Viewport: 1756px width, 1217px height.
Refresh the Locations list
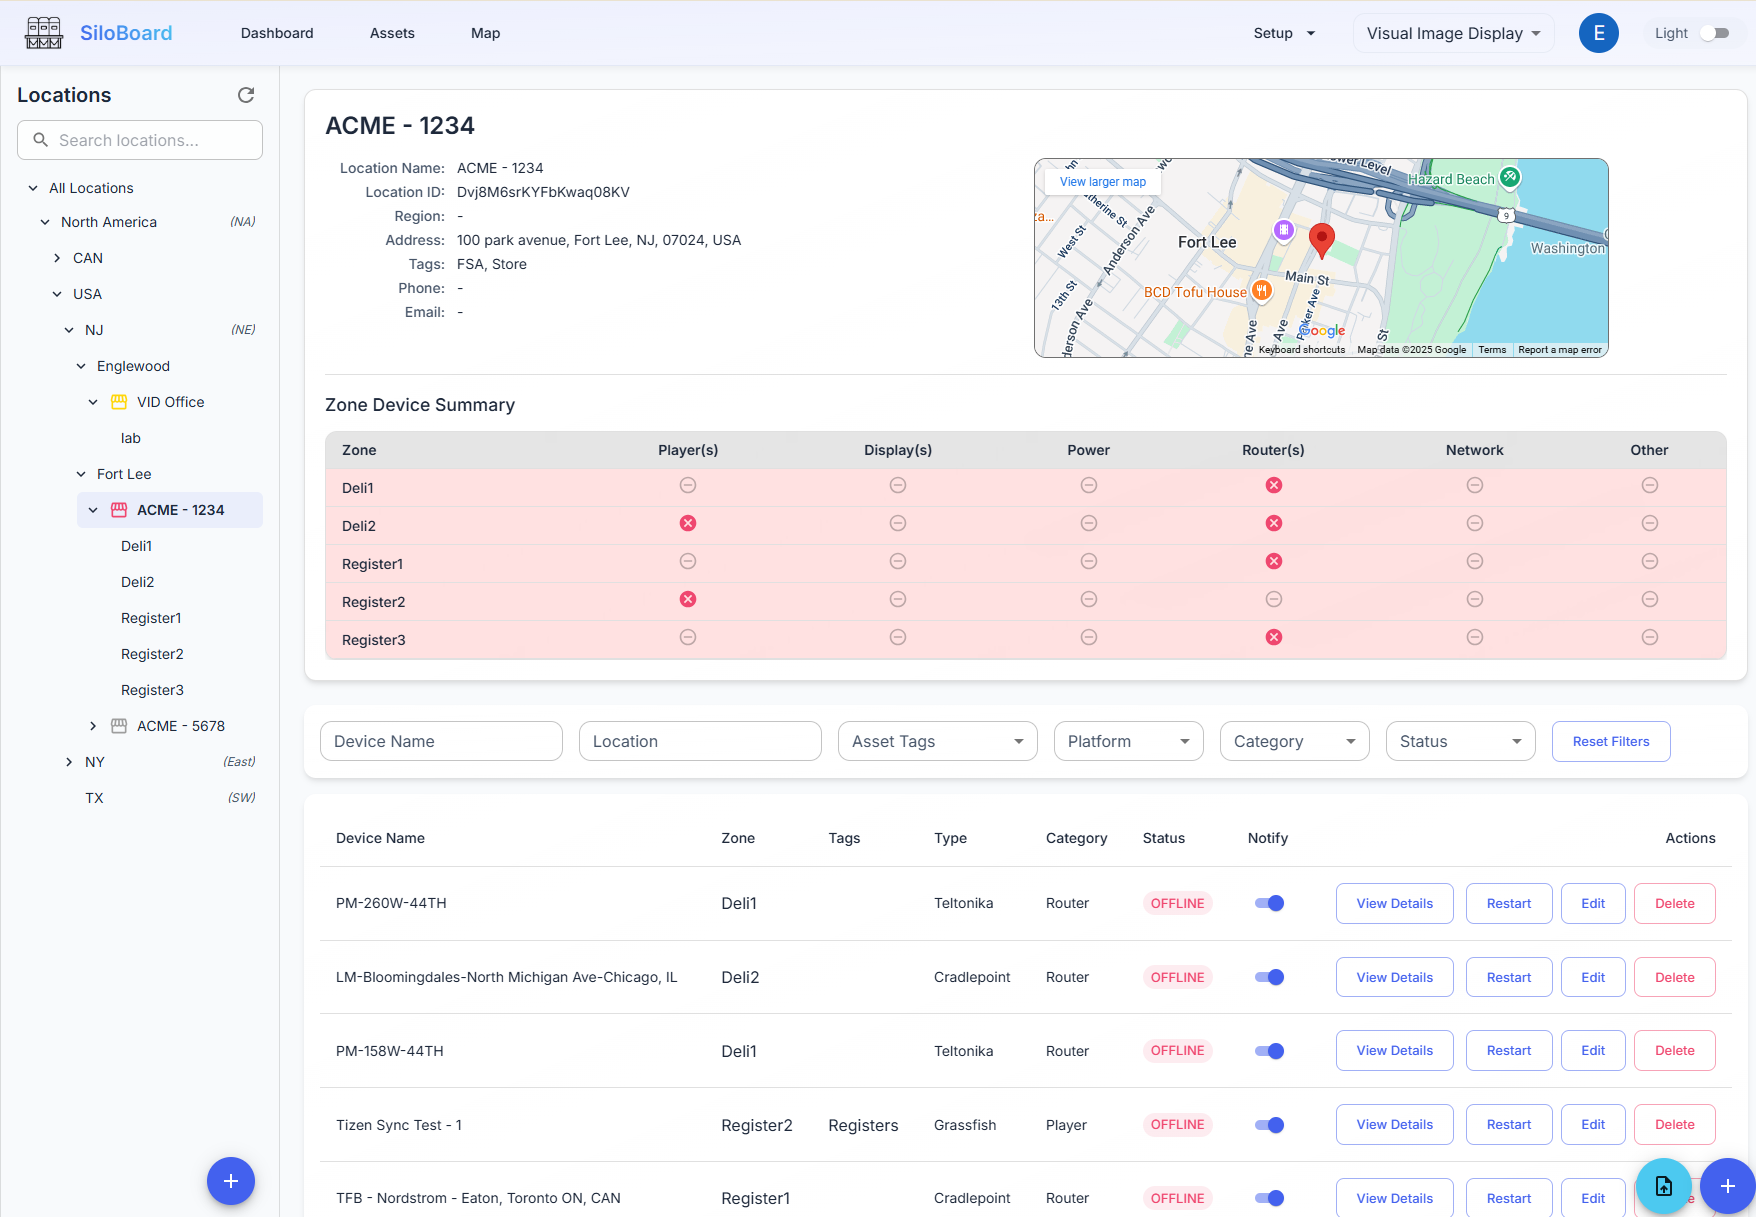coord(246,95)
